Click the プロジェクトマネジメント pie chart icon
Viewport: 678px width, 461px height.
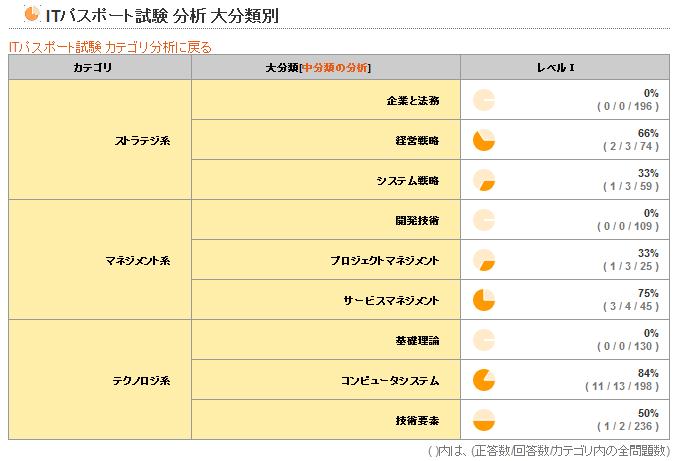pos(484,260)
